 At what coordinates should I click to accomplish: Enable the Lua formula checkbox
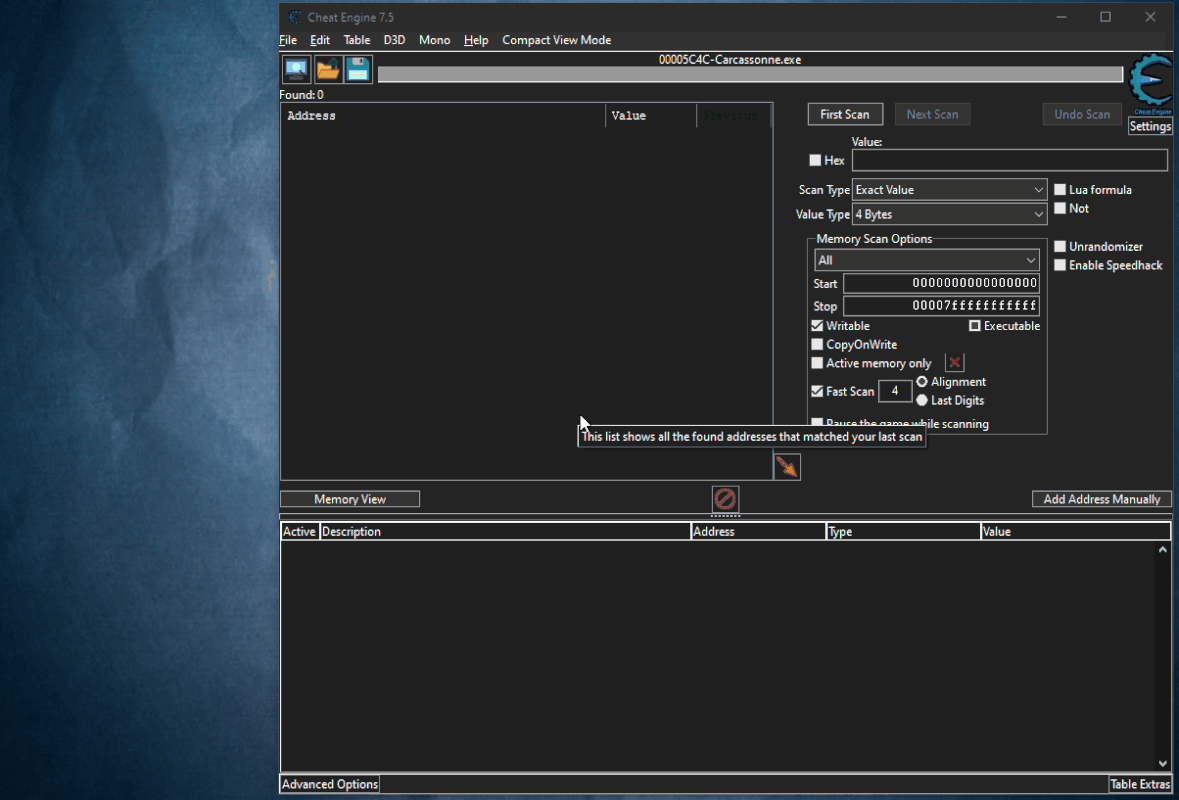1060,189
